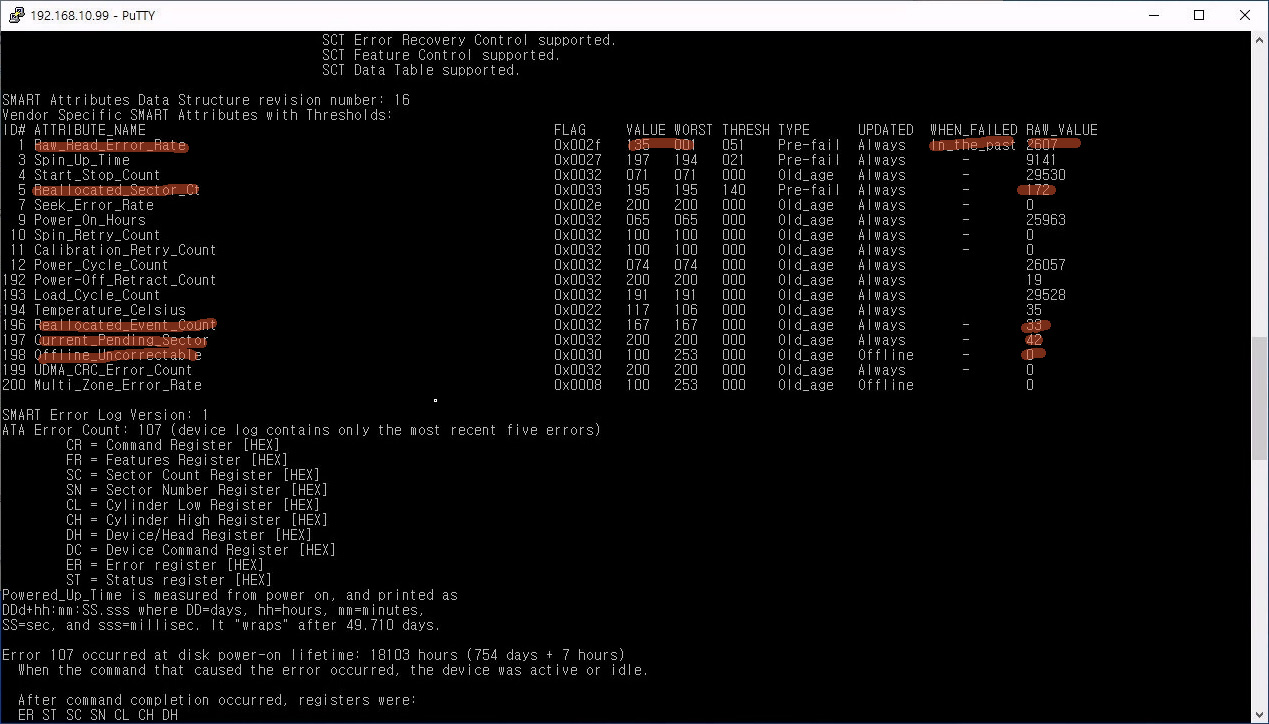Click the Power_On_Hours raw value 25963

click(1045, 220)
